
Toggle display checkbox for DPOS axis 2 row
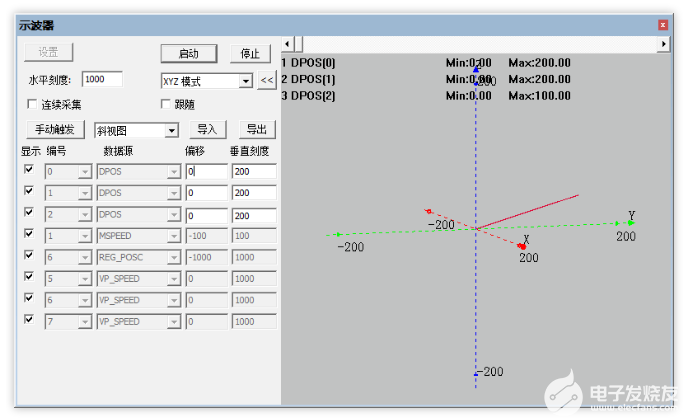29,212
